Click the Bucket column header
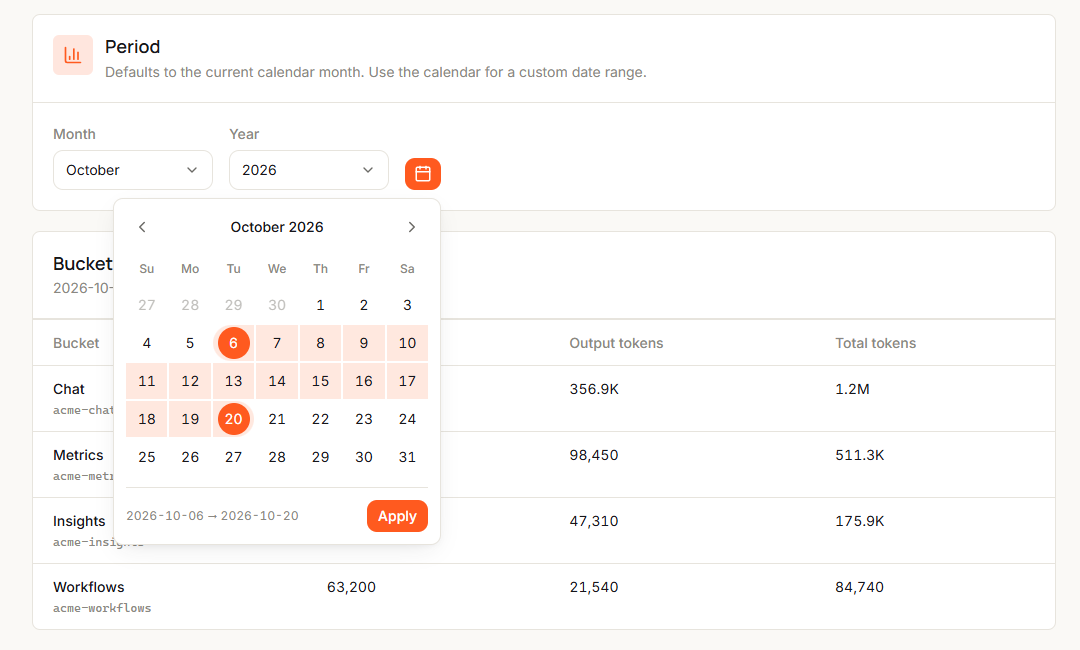Image resolution: width=1080 pixels, height=650 pixels. [x=76, y=343]
